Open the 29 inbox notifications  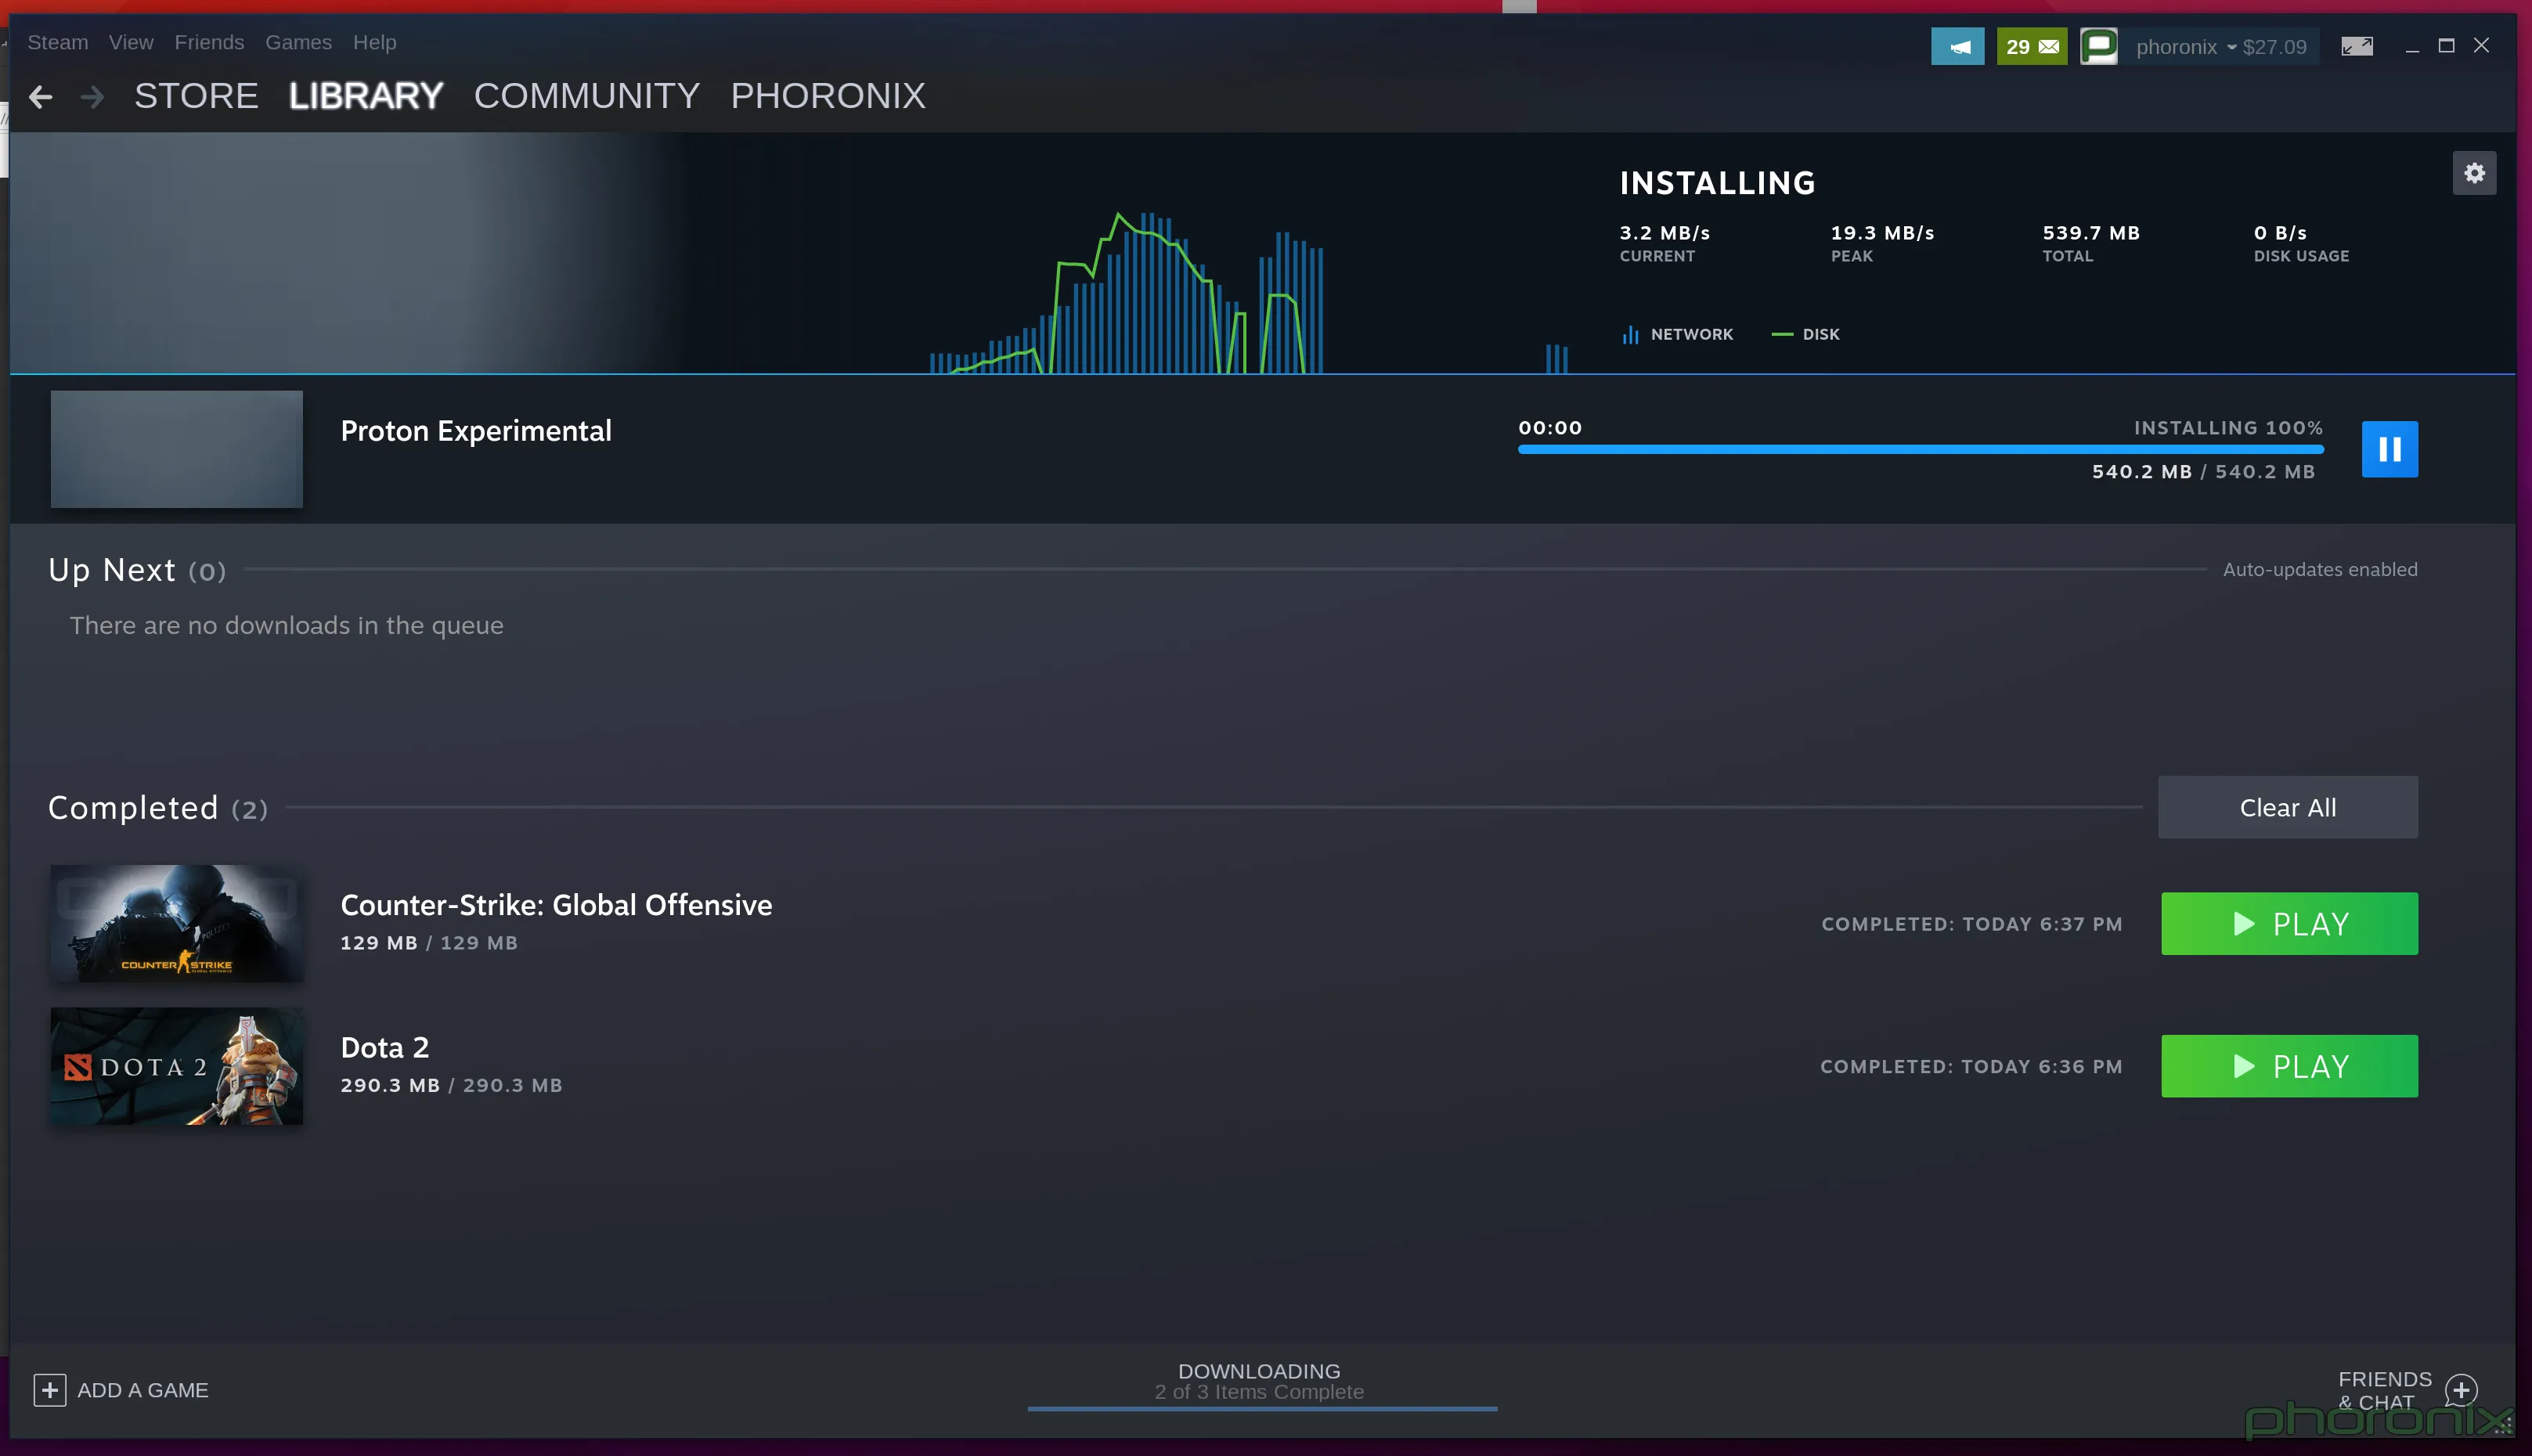2031,46
